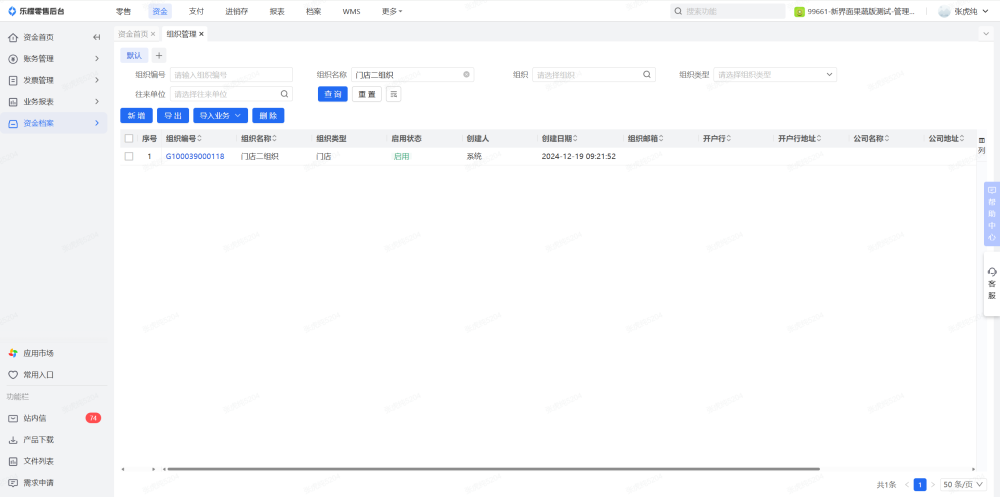
Task: Open 应用市场 from the sidebar
Action: [38, 353]
